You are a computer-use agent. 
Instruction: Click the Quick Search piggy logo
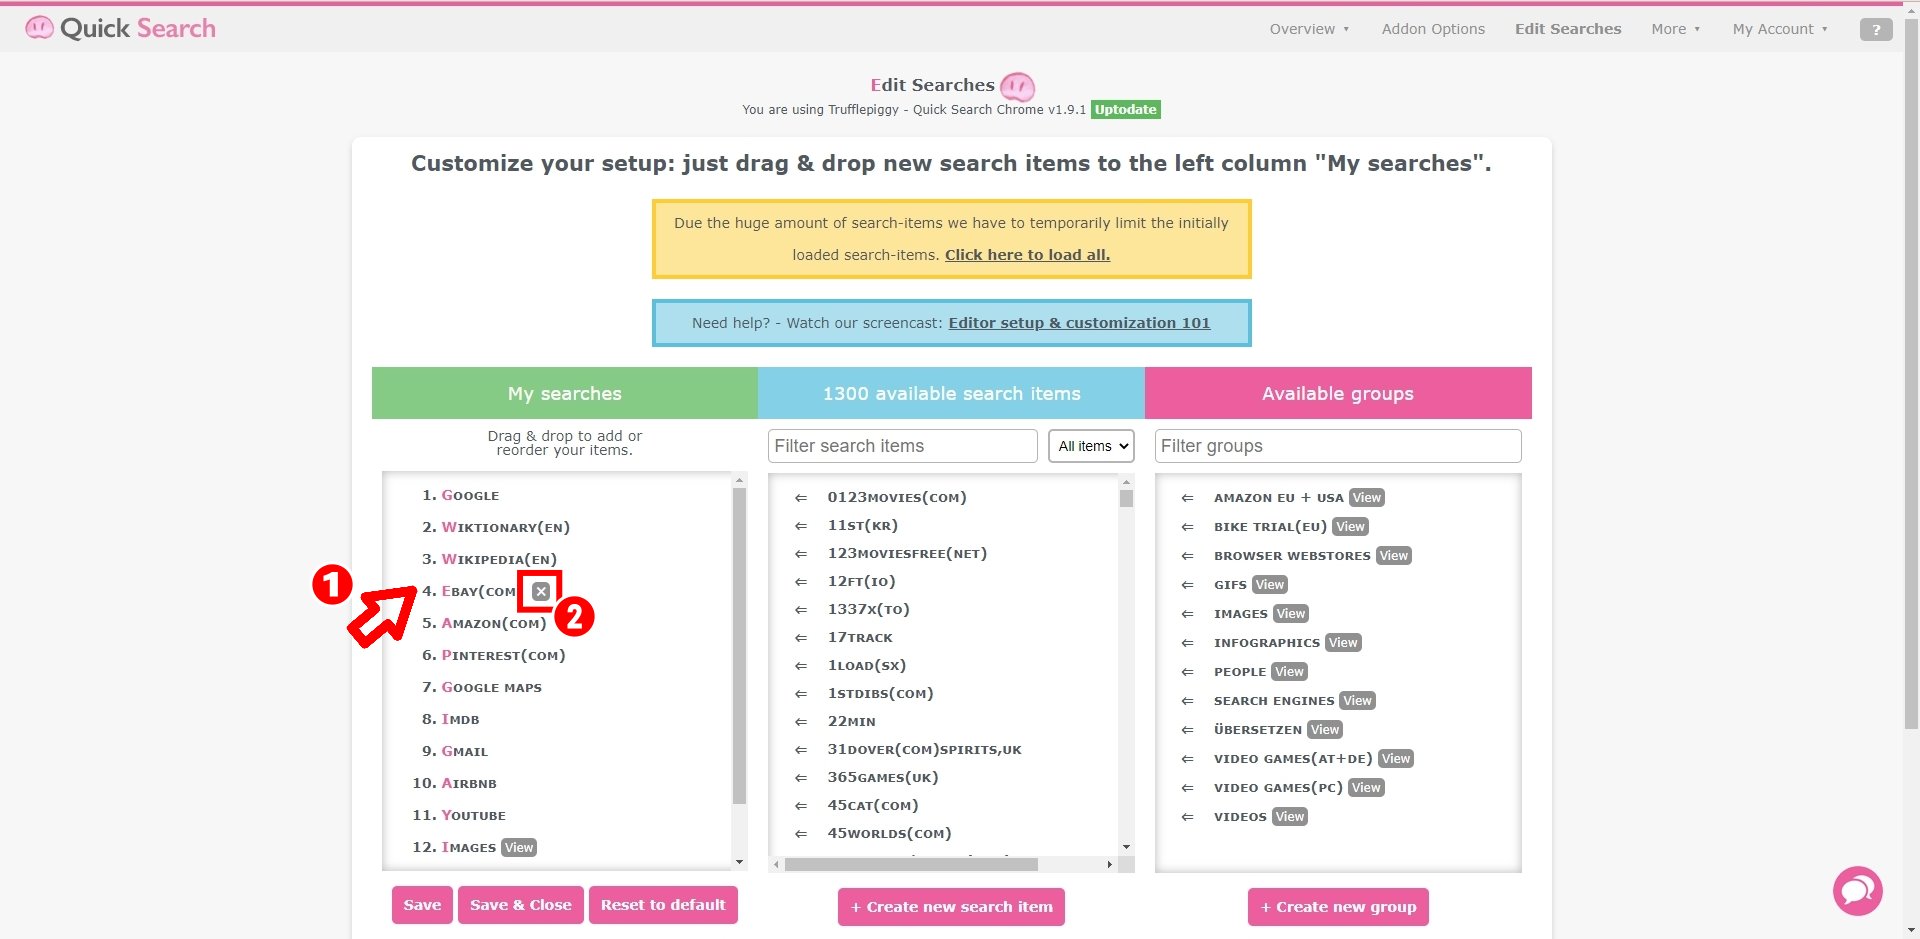120,28
